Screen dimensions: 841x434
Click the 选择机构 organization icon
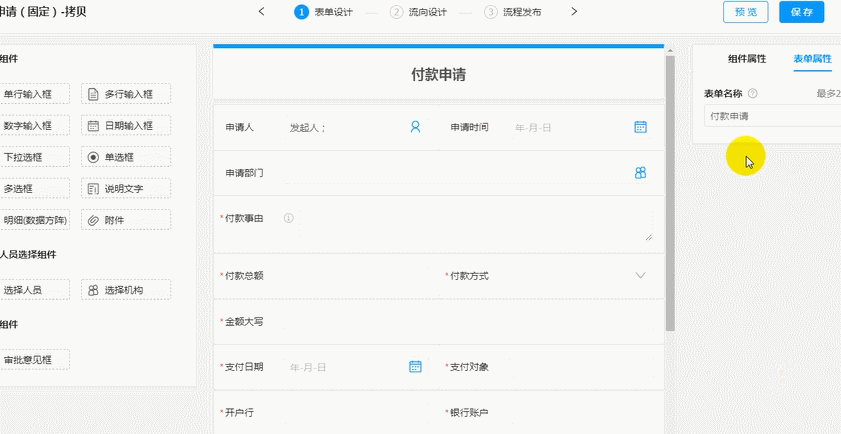[93, 290]
